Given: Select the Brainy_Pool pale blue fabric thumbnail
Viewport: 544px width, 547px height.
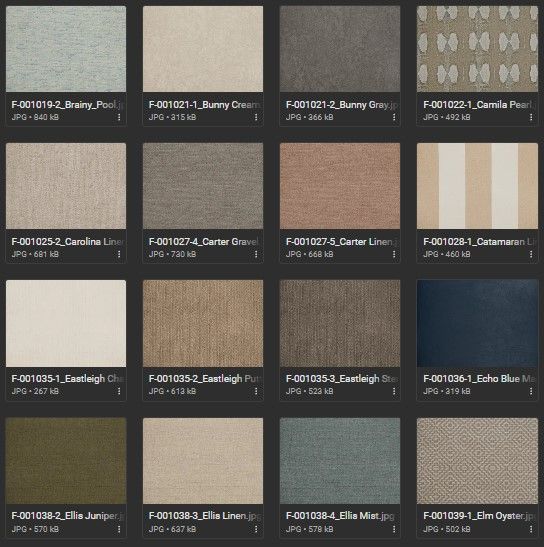Looking at the screenshot, I should (x=66, y=49).
